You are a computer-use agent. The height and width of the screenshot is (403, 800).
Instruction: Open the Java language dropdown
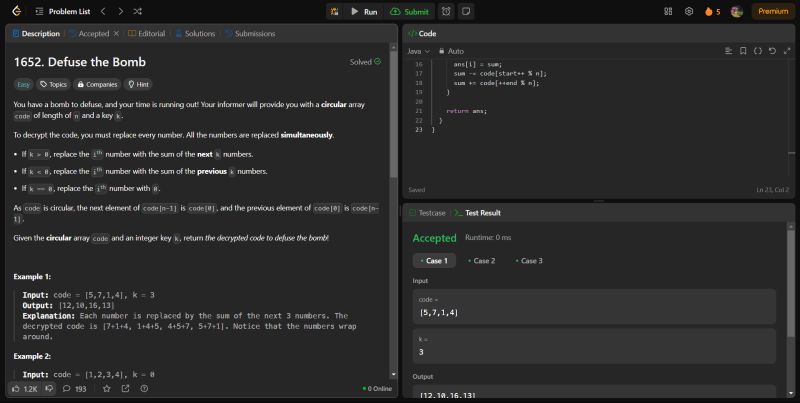pos(418,51)
